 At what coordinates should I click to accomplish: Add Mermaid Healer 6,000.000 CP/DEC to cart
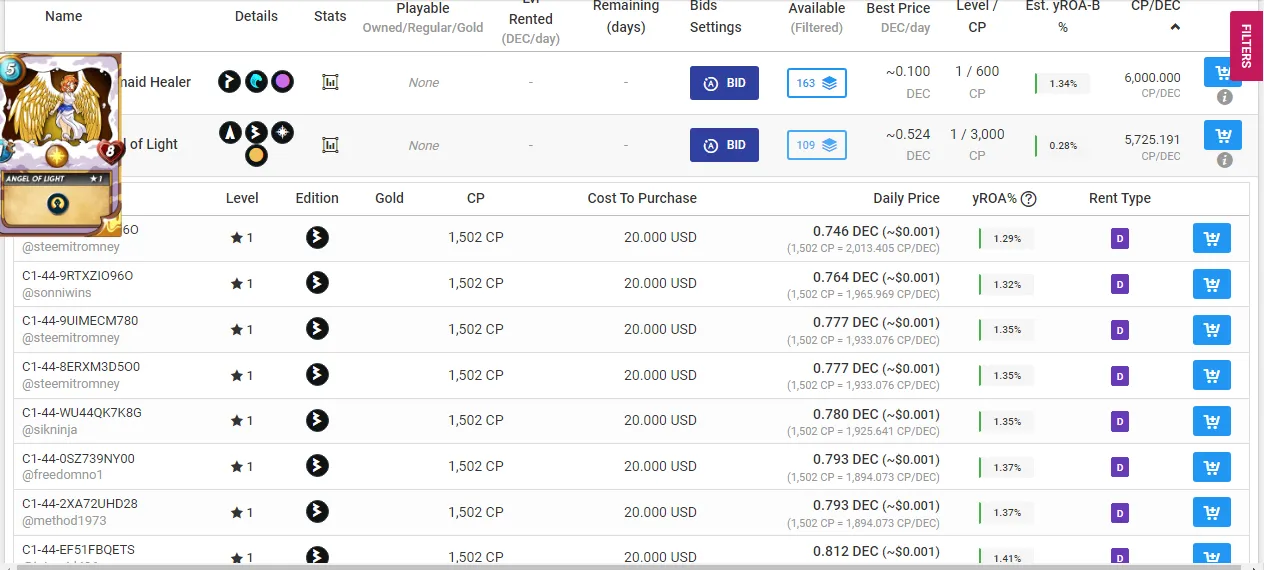[x=1223, y=73]
